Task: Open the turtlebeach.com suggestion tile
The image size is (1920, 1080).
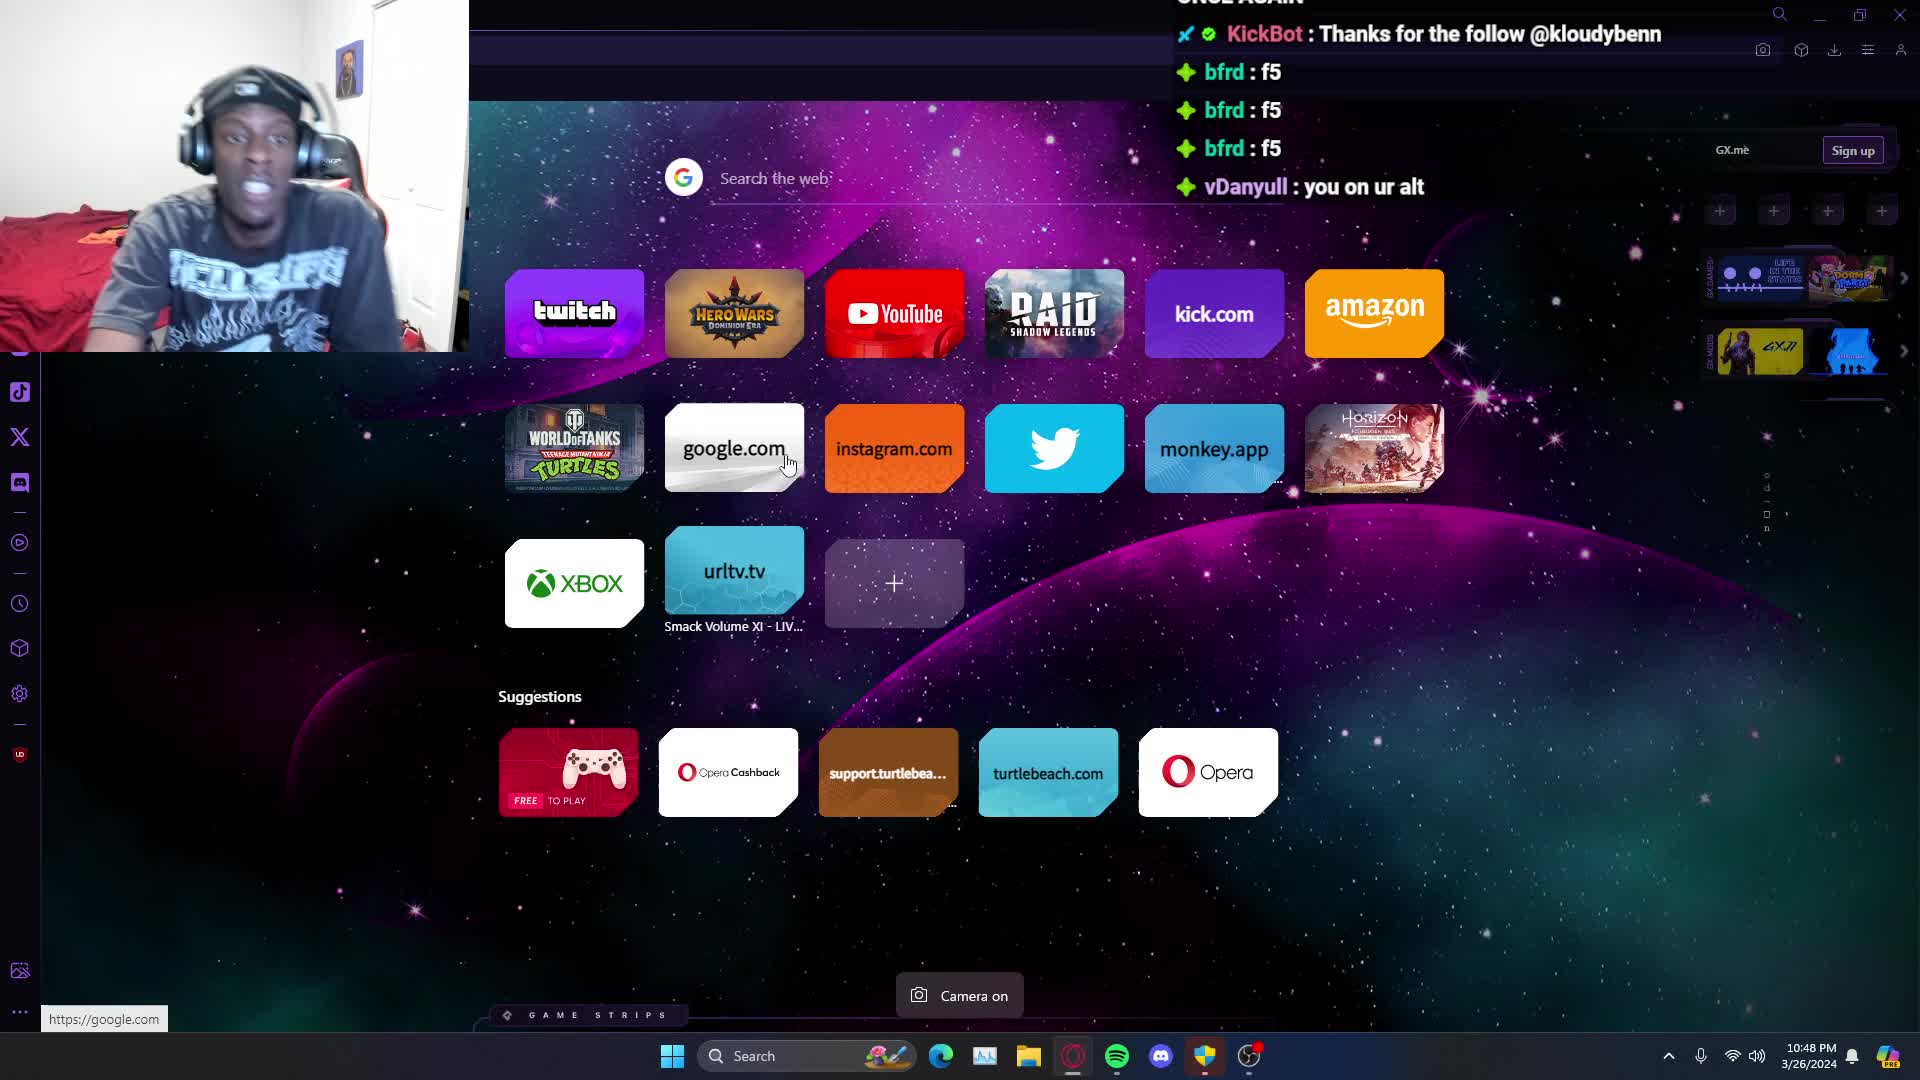Action: [1049, 772]
